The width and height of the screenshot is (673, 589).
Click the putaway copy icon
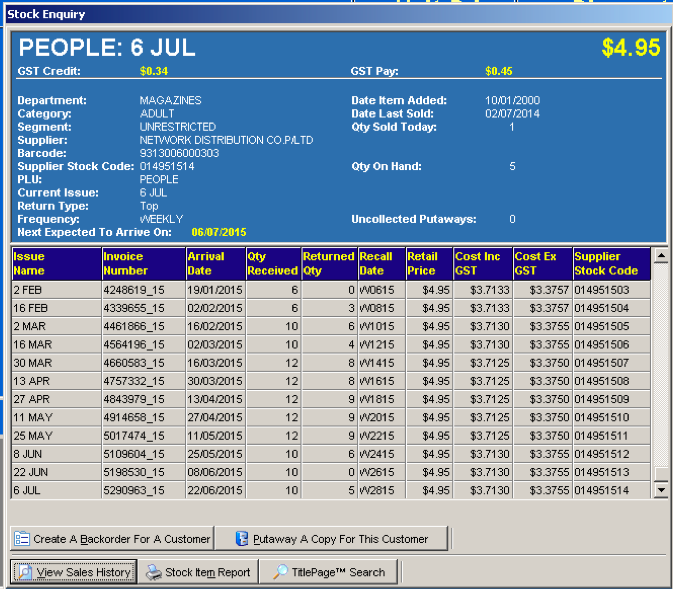[x=241, y=538]
